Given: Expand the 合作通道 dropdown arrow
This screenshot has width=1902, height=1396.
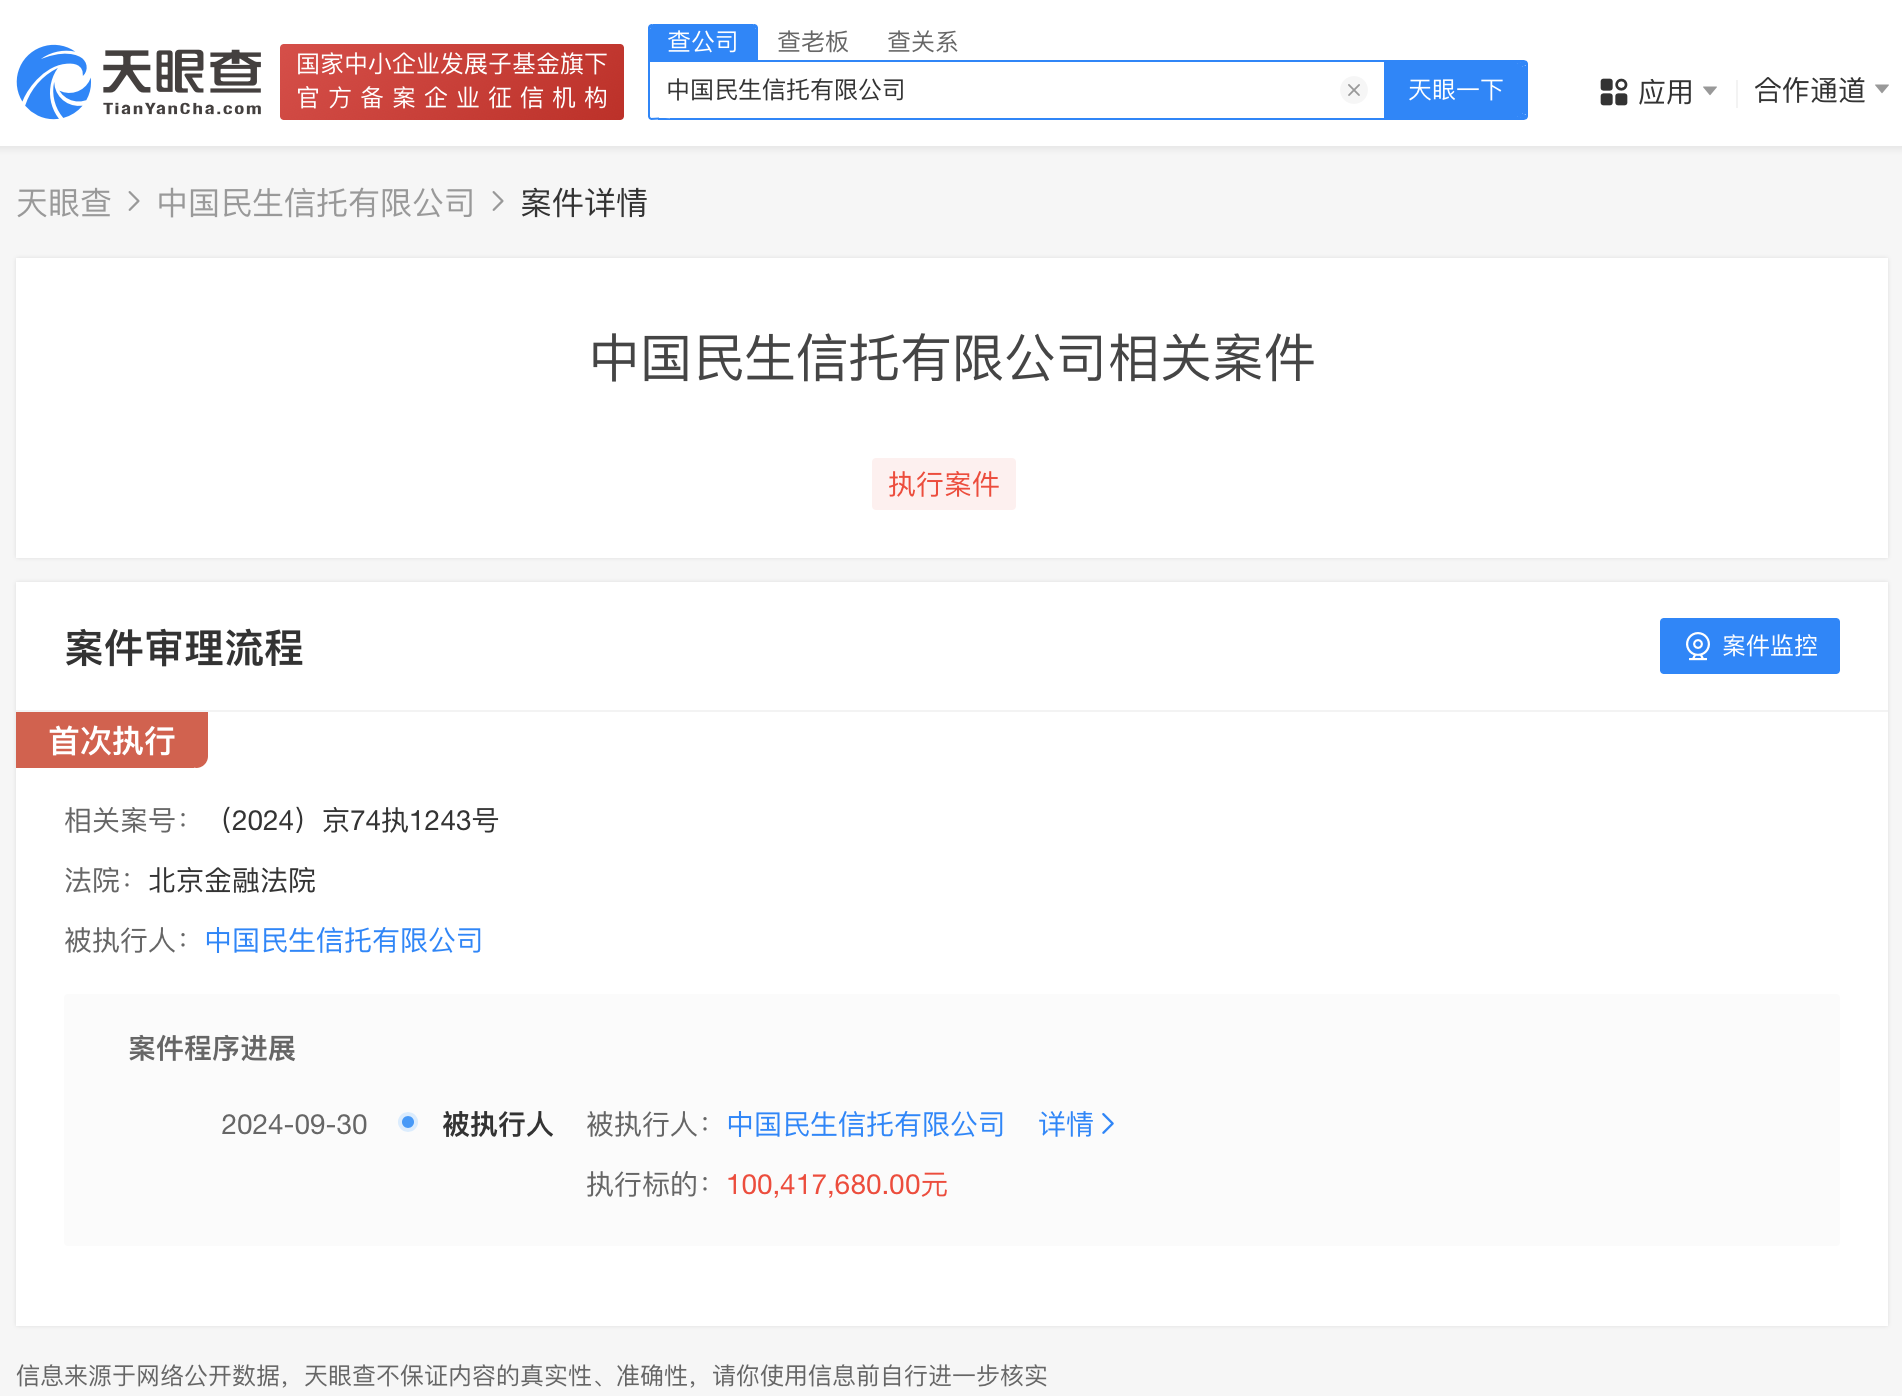Looking at the screenshot, I should (x=1881, y=90).
